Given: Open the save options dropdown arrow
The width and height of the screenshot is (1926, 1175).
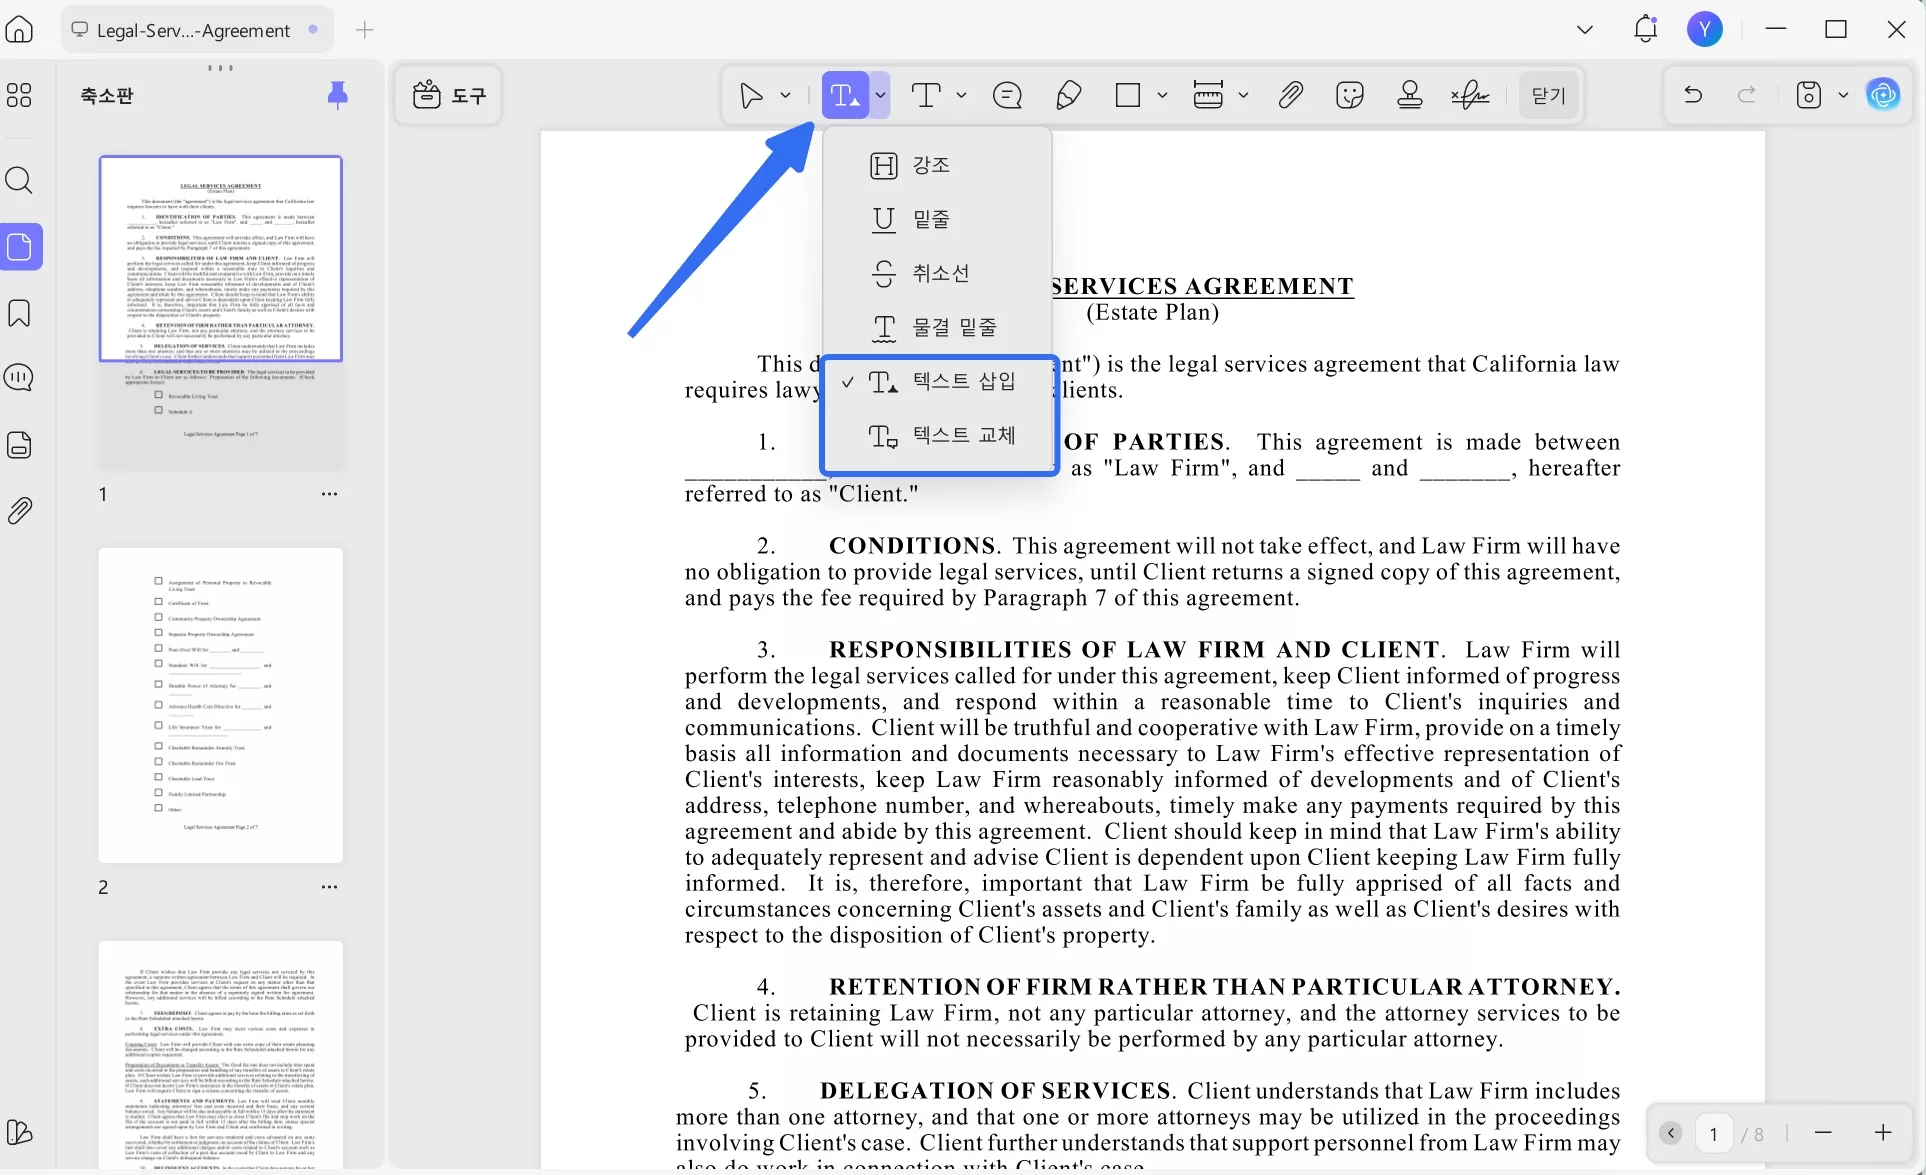Looking at the screenshot, I should pos(1843,95).
